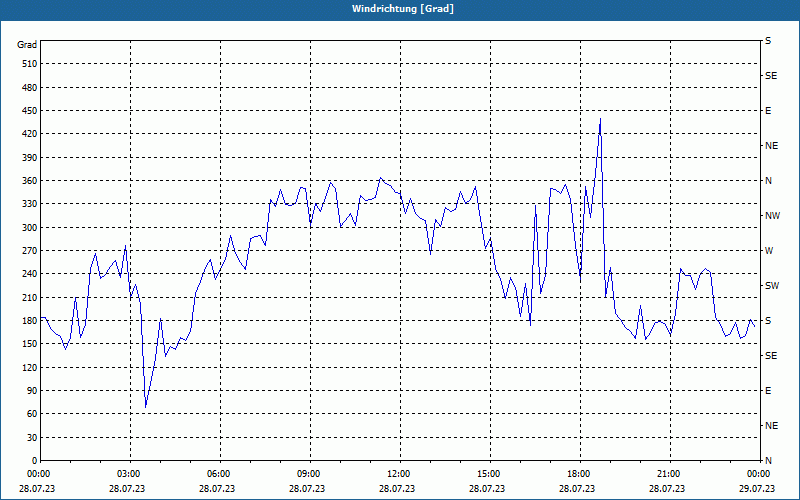This screenshot has height=500, width=800.
Task: Select the NE compass label beside 30 gridline
Action: click(771, 426)
